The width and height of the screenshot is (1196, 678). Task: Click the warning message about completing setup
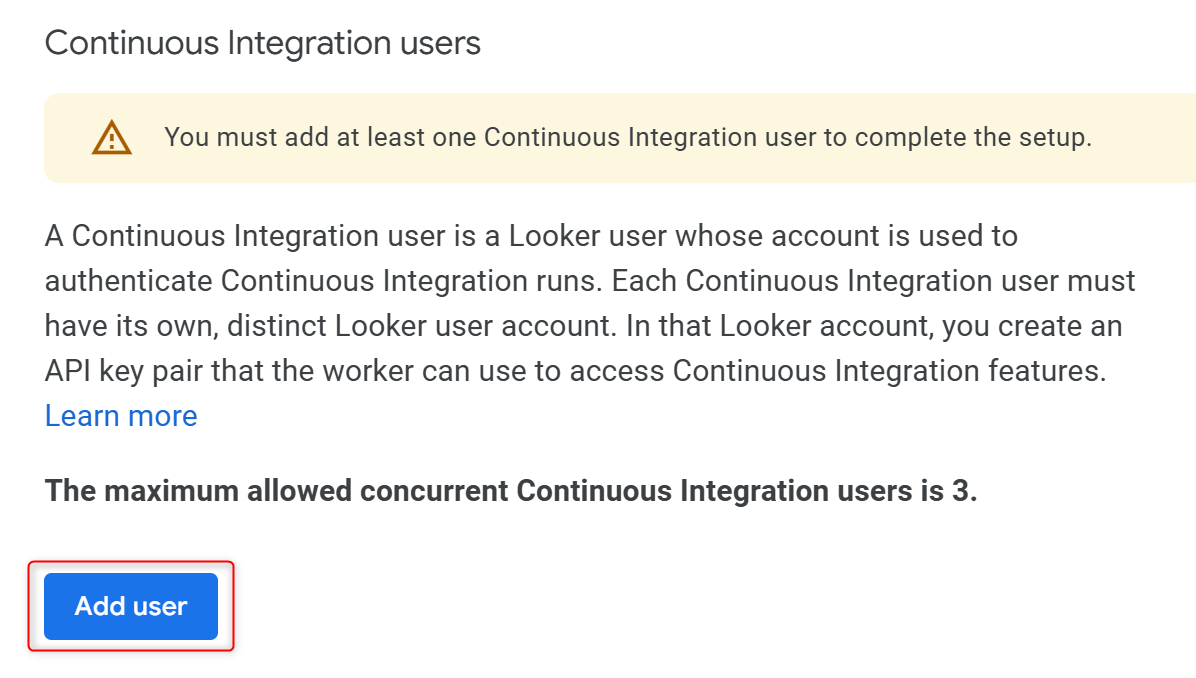pos(628,137)
